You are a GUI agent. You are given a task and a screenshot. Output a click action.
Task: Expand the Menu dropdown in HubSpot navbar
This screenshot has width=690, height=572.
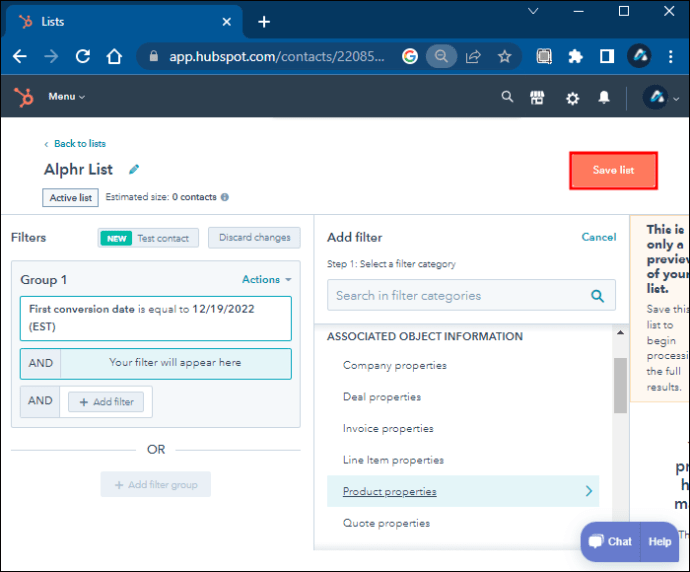(66, 96)
